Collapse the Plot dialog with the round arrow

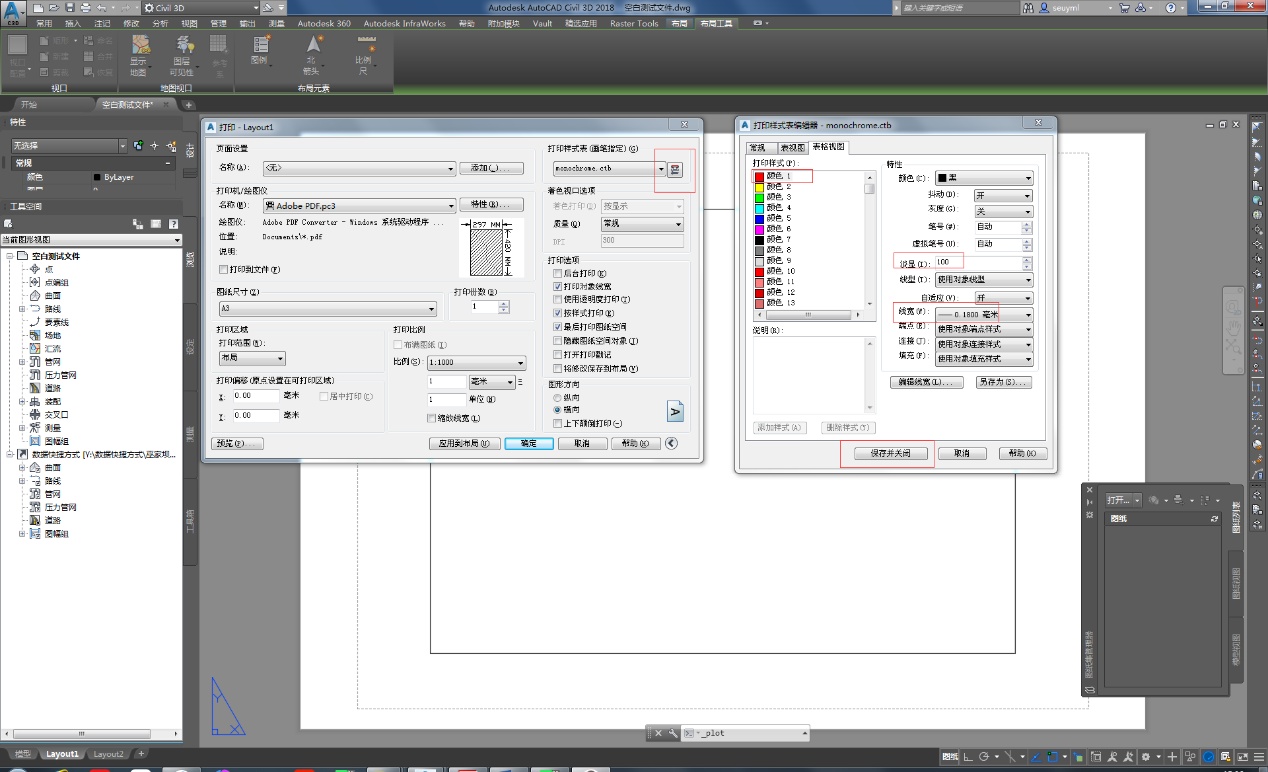pyautogui.click(x=672, y=443)
